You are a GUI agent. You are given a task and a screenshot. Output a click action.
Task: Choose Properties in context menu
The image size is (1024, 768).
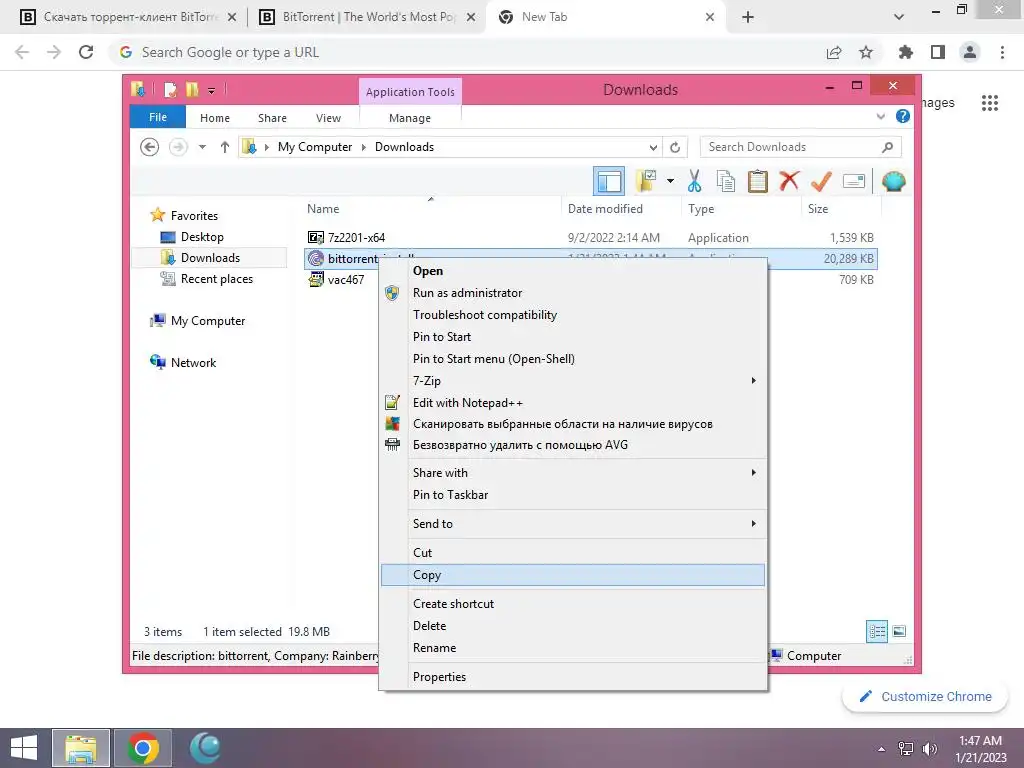coord(573,677)
